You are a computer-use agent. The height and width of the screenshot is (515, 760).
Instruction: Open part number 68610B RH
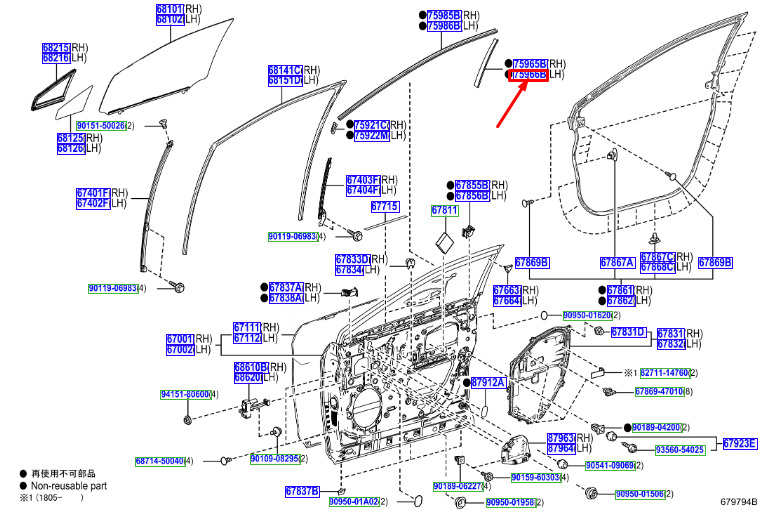251,367
